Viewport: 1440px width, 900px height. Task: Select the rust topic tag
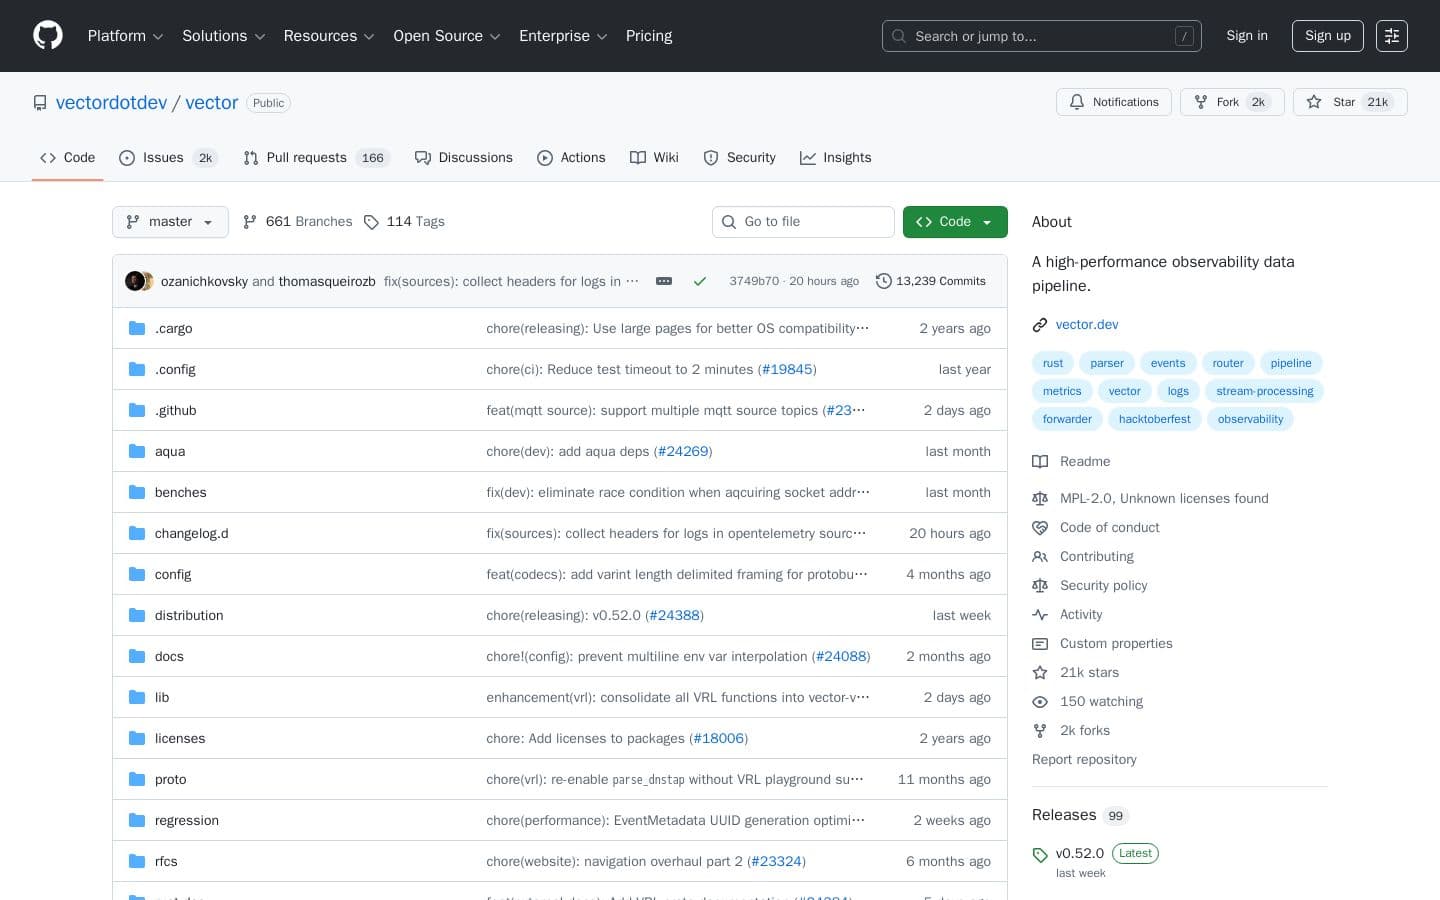coord(1052,363)
